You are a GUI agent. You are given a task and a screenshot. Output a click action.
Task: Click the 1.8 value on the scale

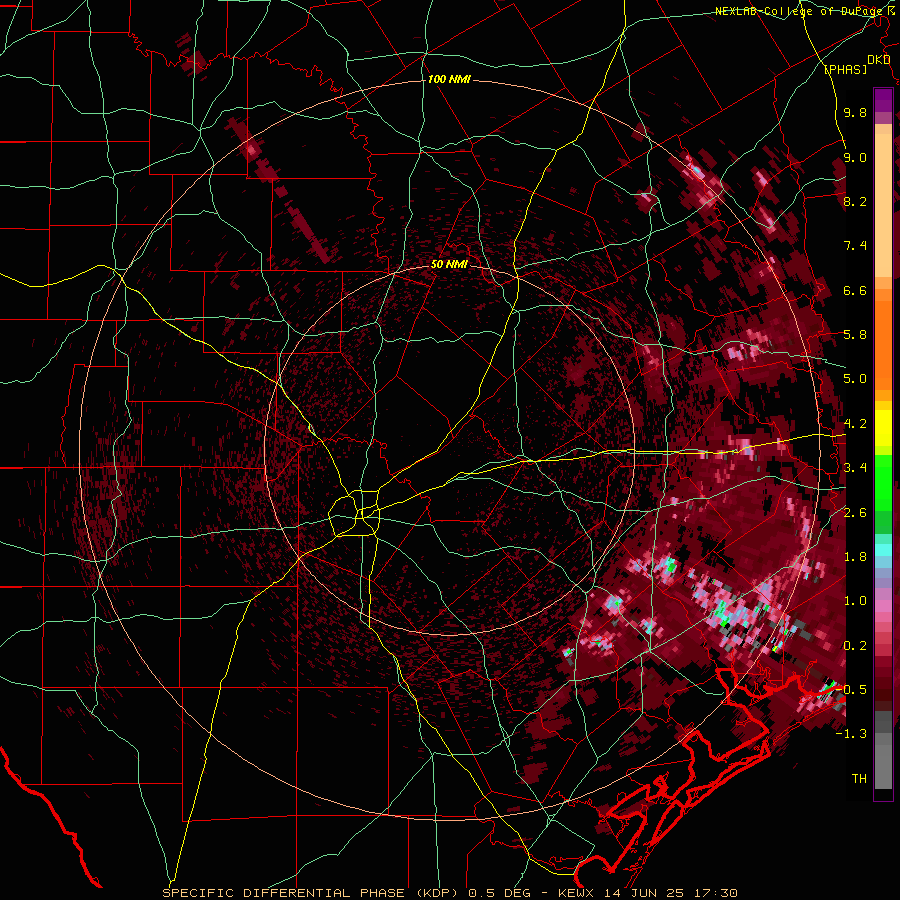click(x=855, y=557)
